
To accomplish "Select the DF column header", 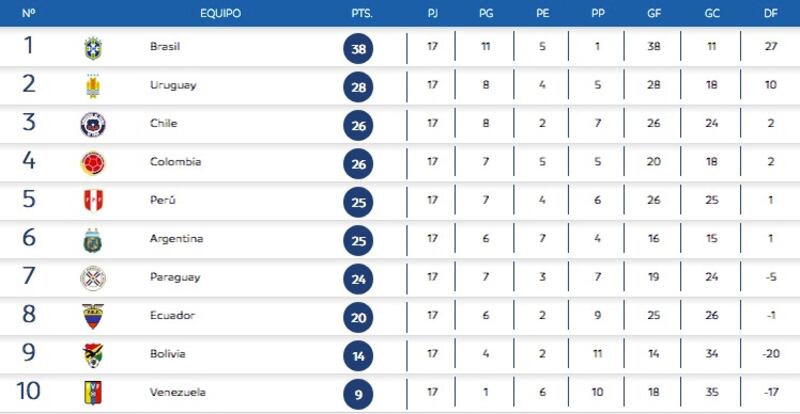I will click(x=770, y=14).
